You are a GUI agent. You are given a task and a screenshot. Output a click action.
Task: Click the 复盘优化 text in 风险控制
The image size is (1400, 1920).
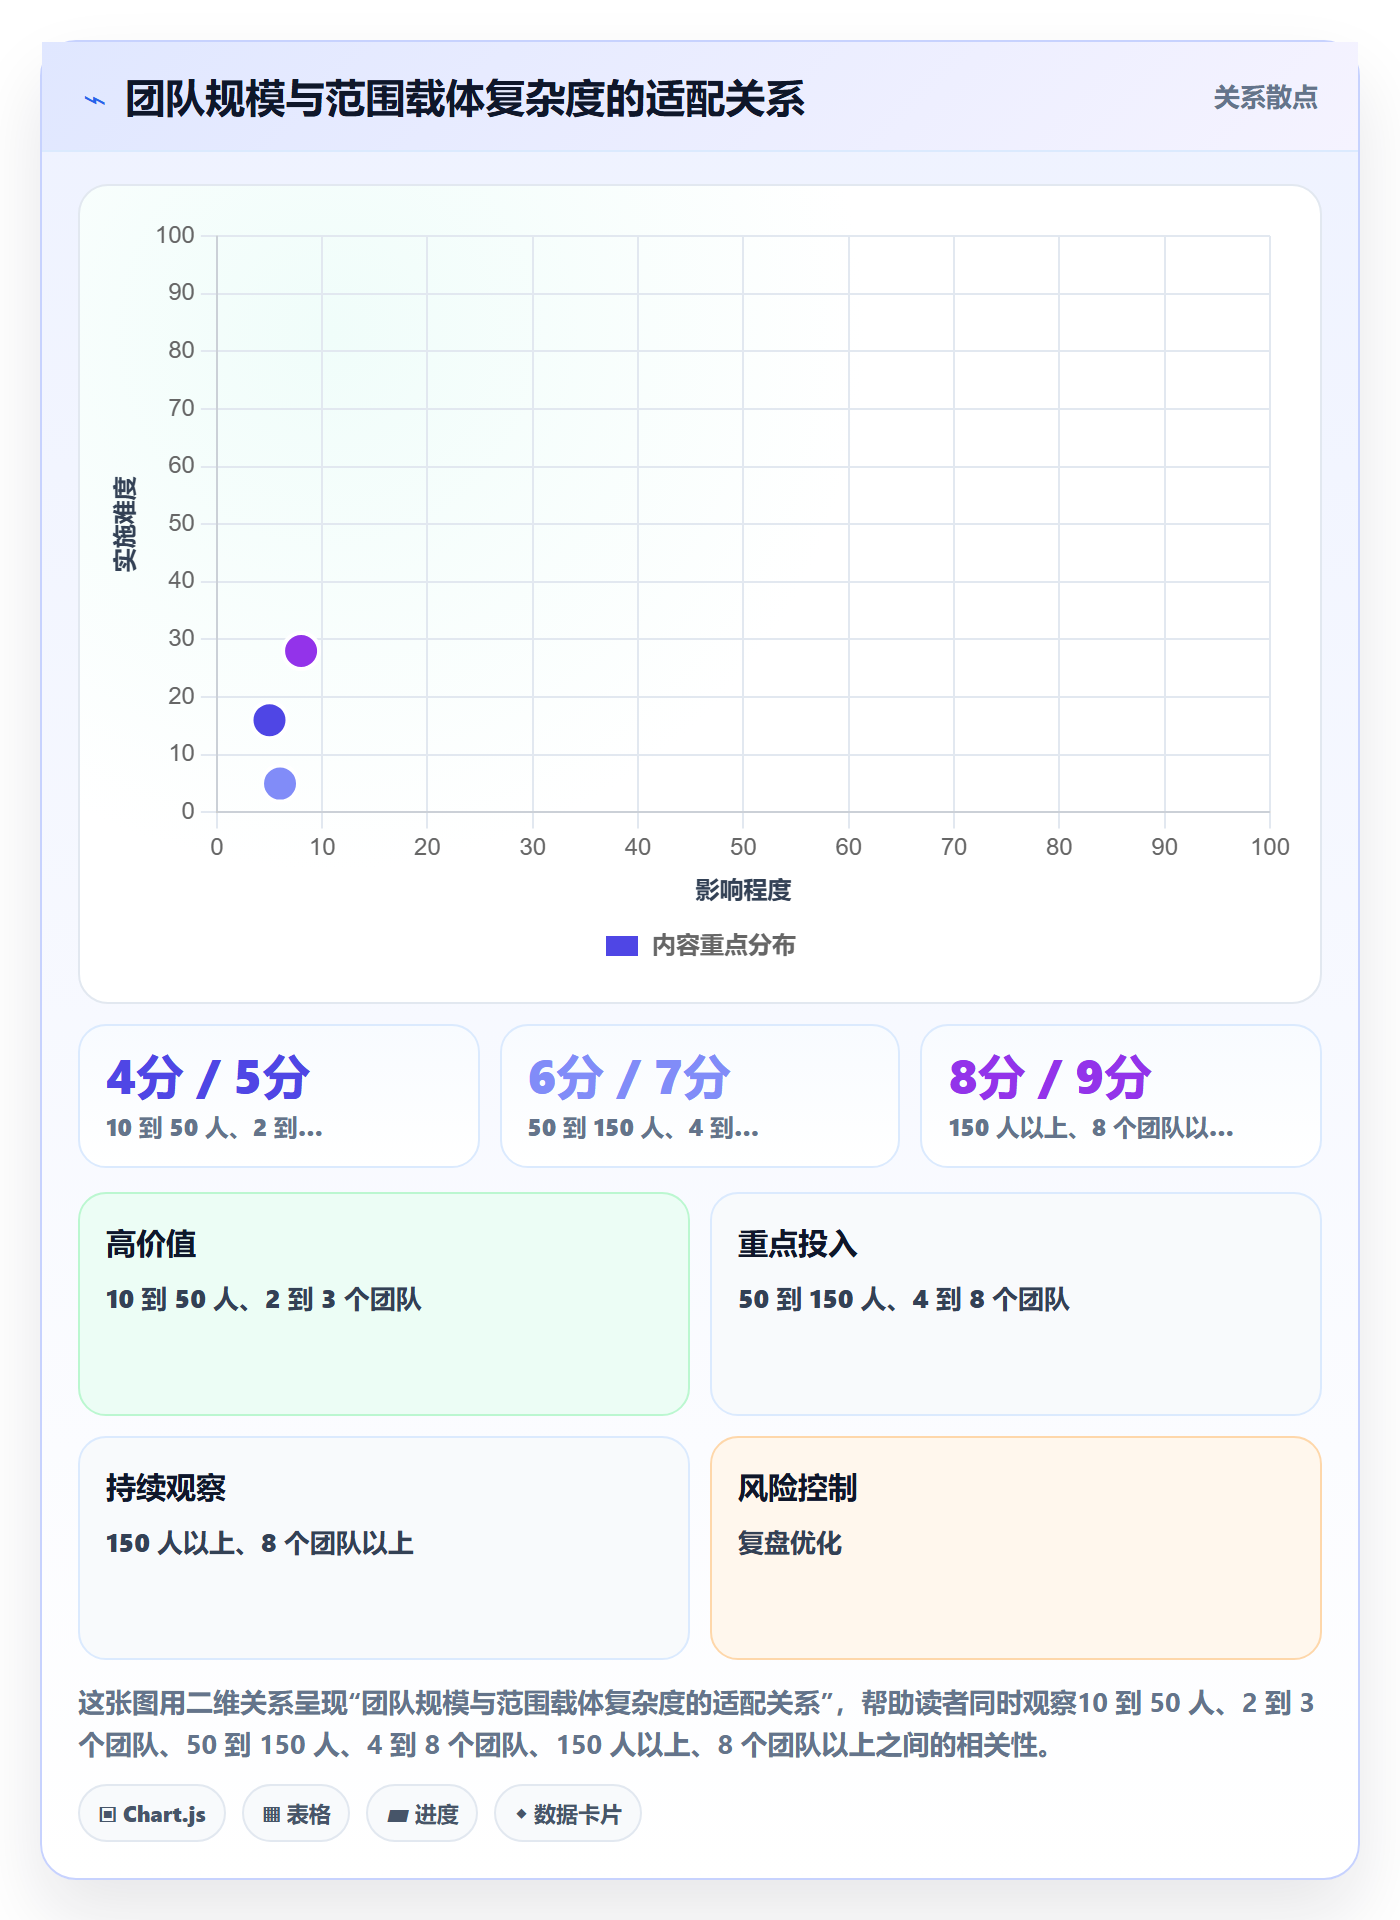[790, 1543]
